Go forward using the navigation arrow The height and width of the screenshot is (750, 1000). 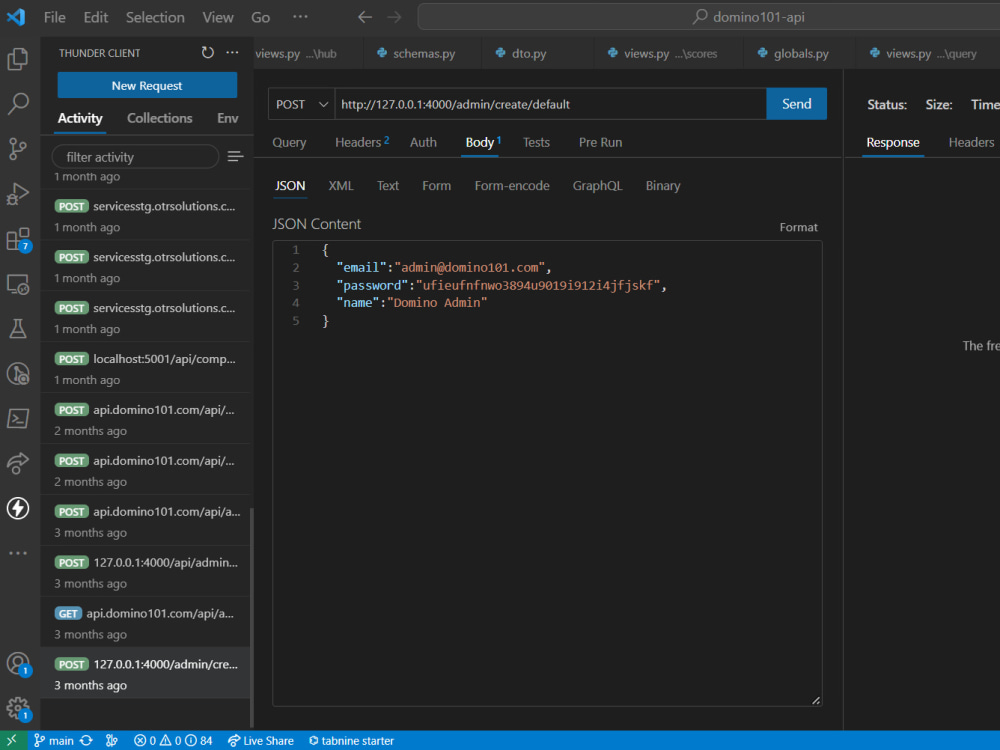(394, 17)
